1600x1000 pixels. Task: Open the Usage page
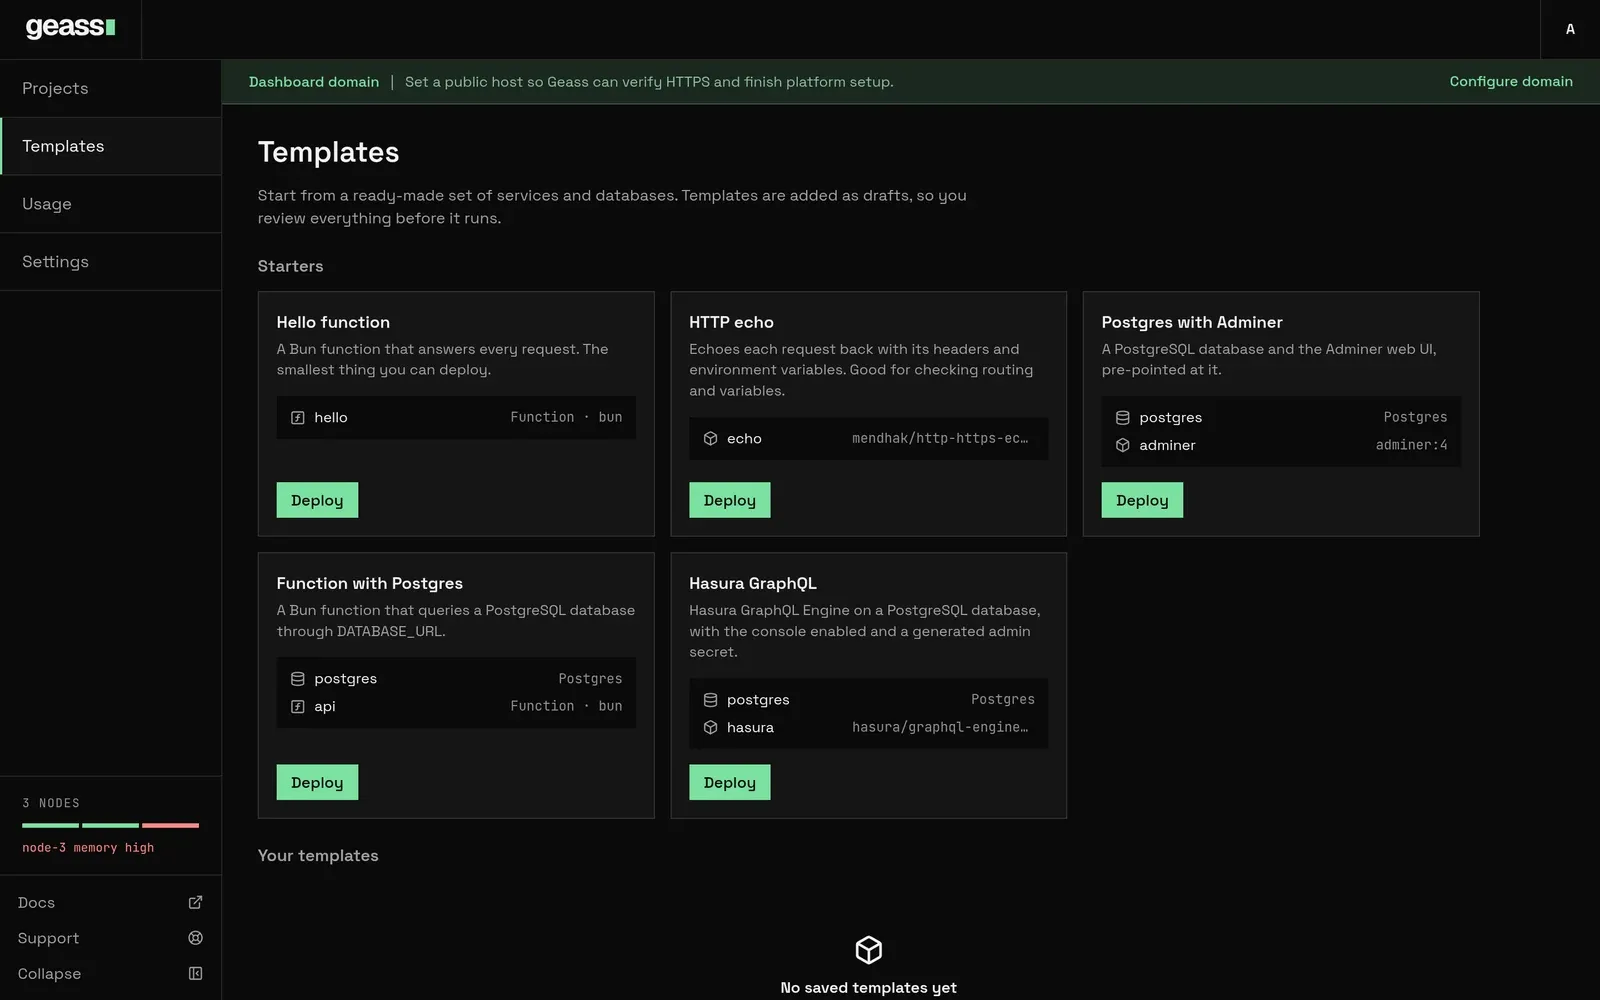[x=111, y=204]
